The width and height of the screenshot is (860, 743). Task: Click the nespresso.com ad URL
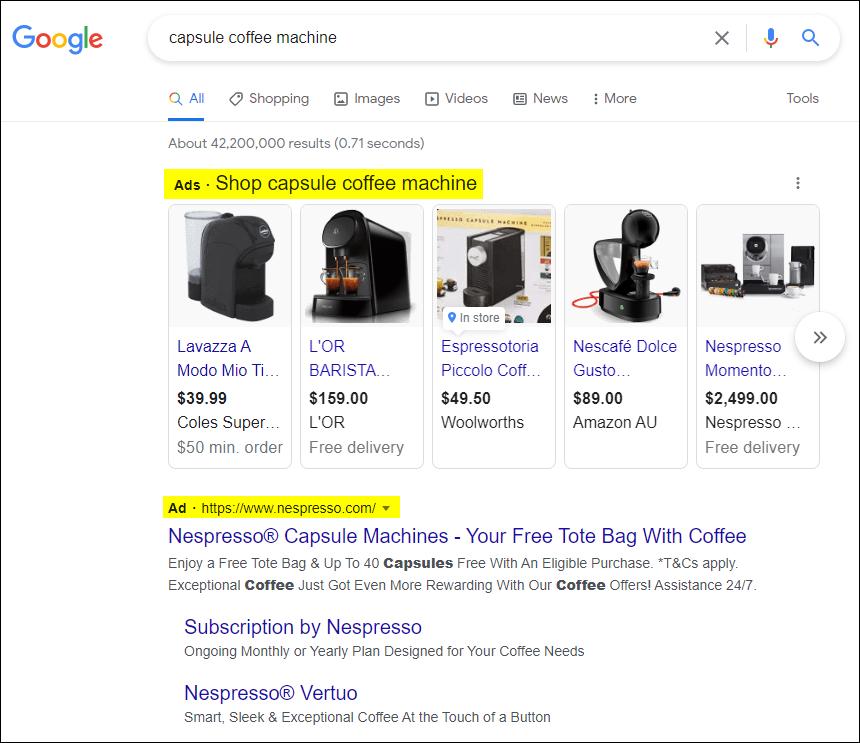click(288, 508)
